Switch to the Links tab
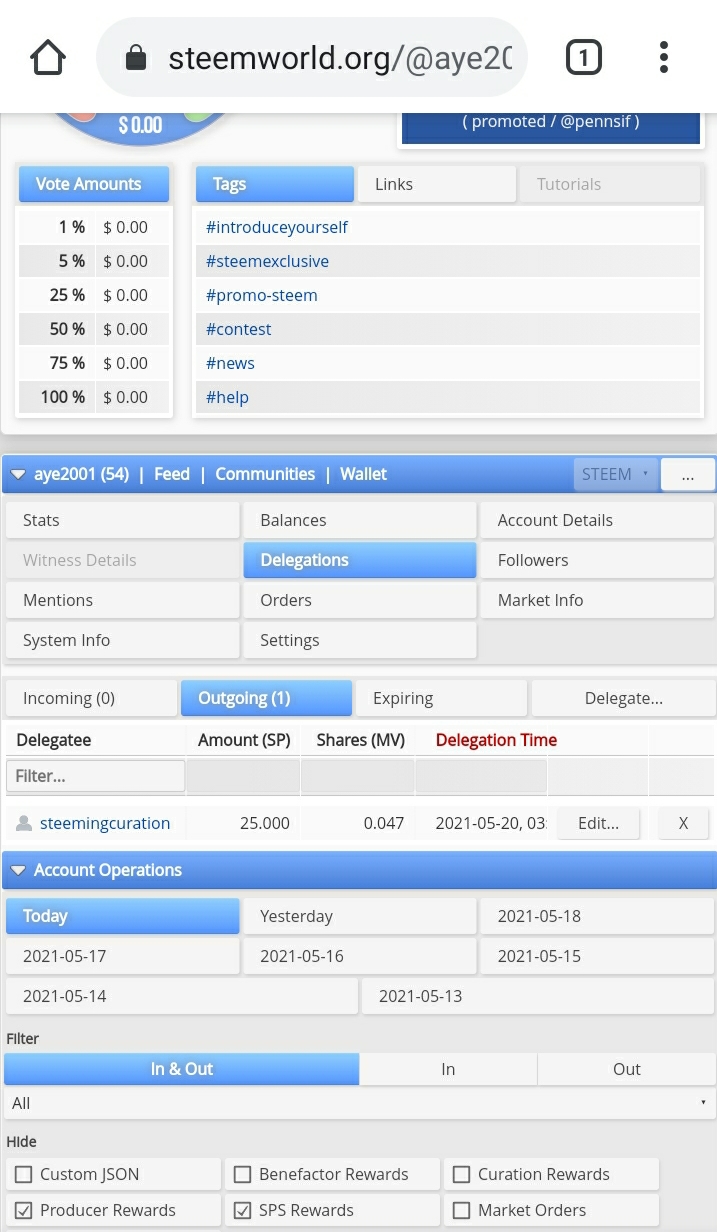This screenshot has height=1232, width=717. click(x=436, y=184)
